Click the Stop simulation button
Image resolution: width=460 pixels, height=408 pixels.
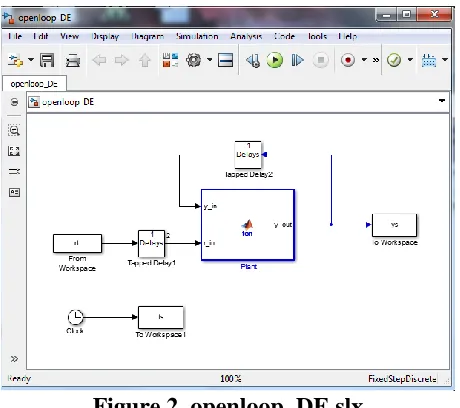pos(321,60)
